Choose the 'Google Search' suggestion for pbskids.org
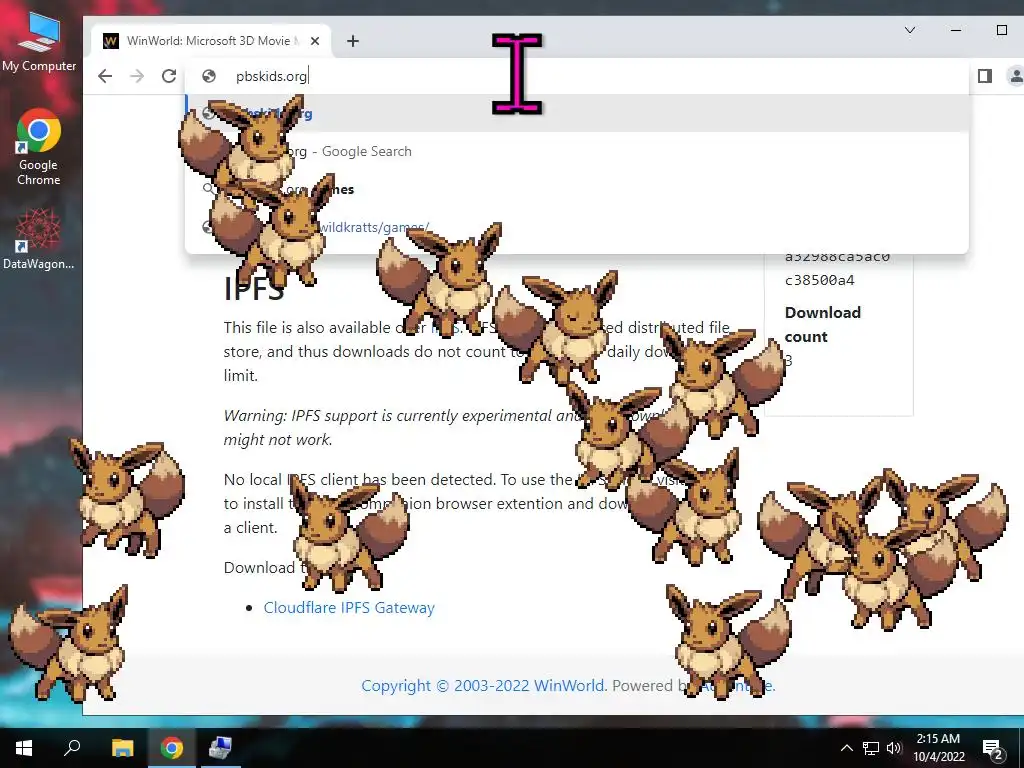 [x=577, y=152]
